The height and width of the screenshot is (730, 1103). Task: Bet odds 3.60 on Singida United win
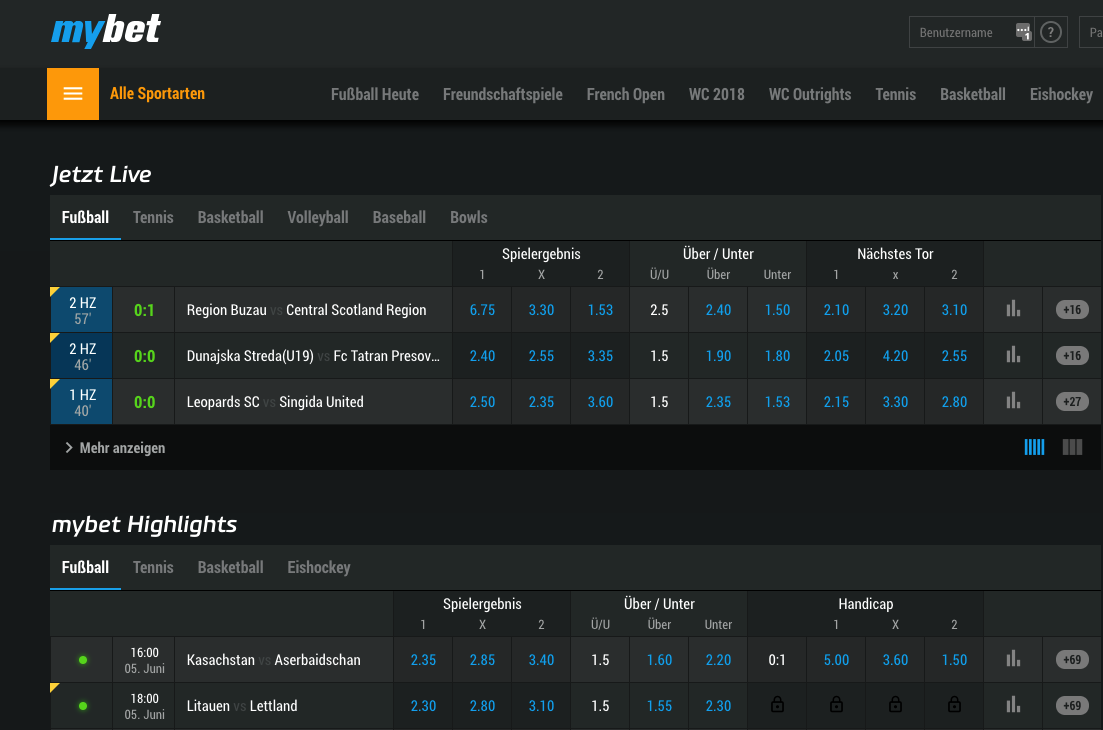[x=600, y=402]
